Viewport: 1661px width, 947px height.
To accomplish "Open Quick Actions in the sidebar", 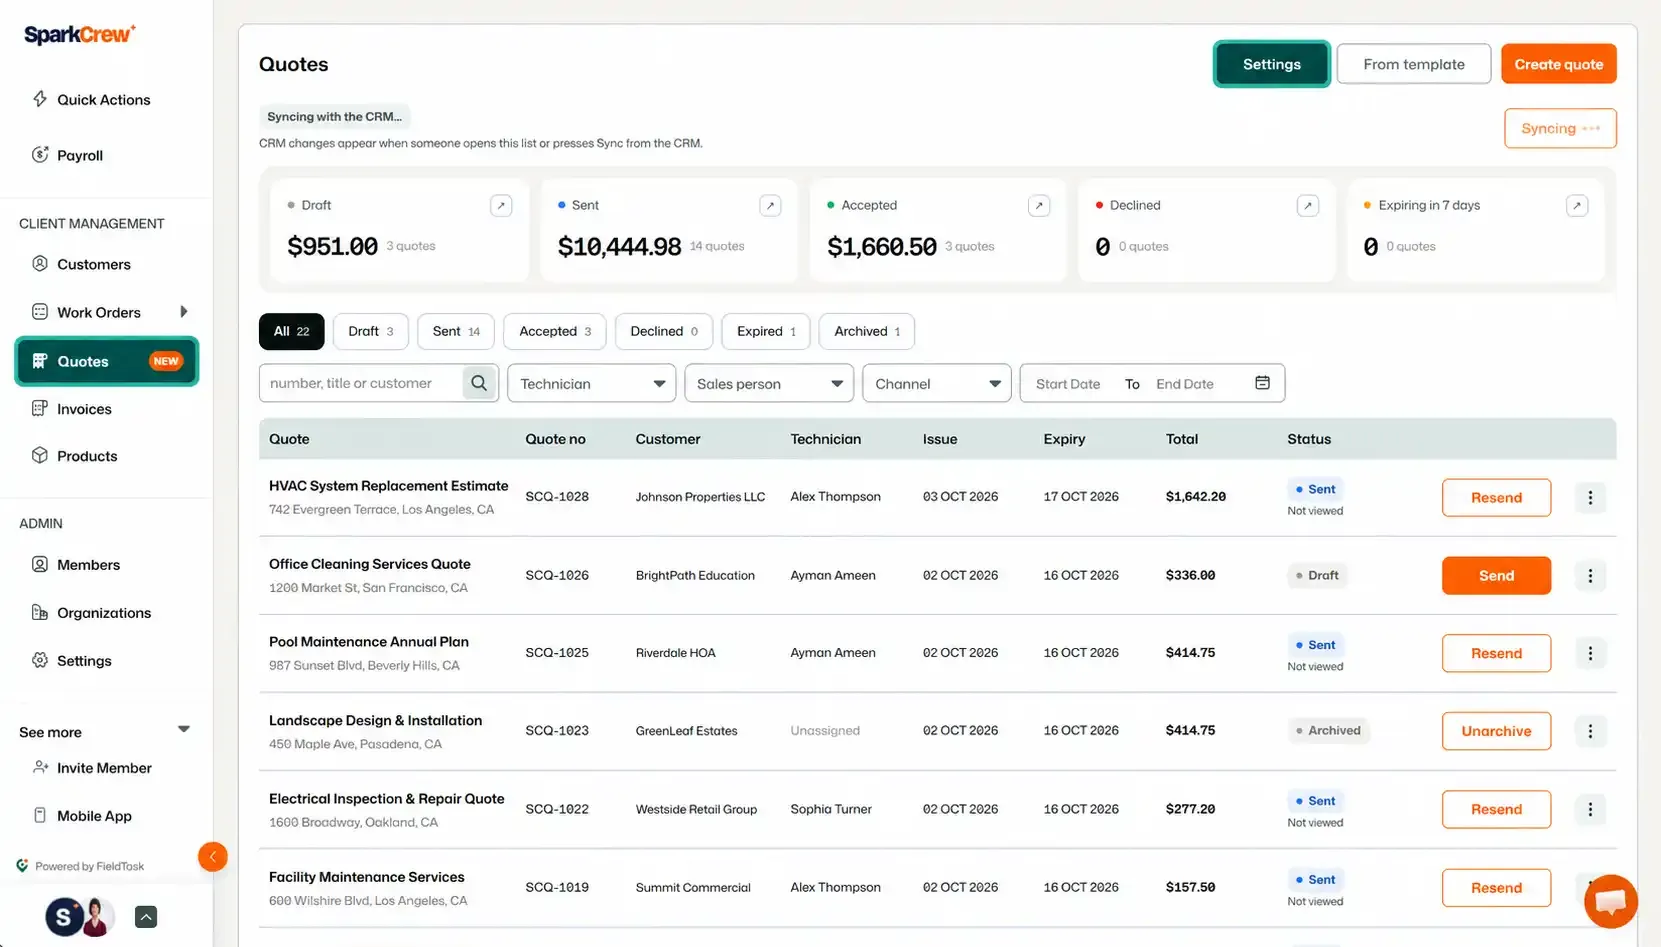I will point(106,99).
